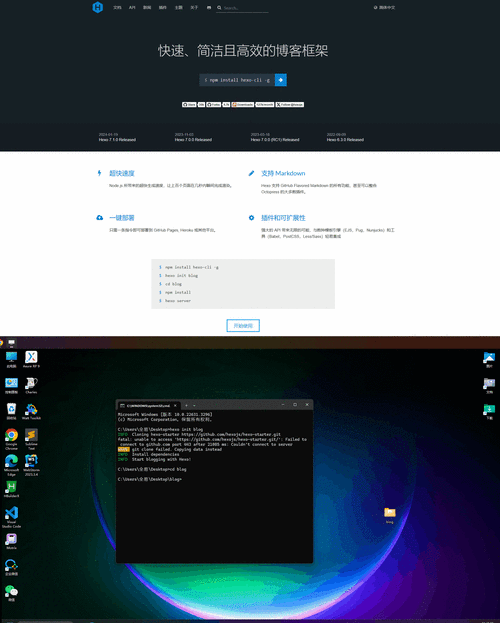Viewport: 500px width, 623px height.
Task: Open the 主题 nav item
Action: pyautogui.click(x=178, y=8)
